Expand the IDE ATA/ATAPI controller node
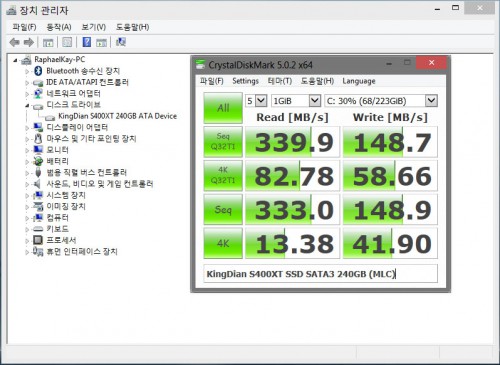Screen dimensions: 500x365 point(27,82)
